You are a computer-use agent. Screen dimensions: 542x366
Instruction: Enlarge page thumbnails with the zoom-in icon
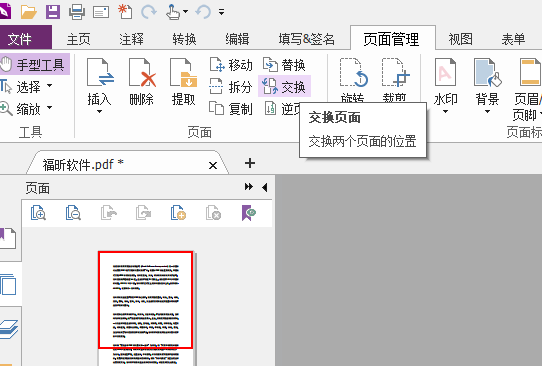click(38, 213)
